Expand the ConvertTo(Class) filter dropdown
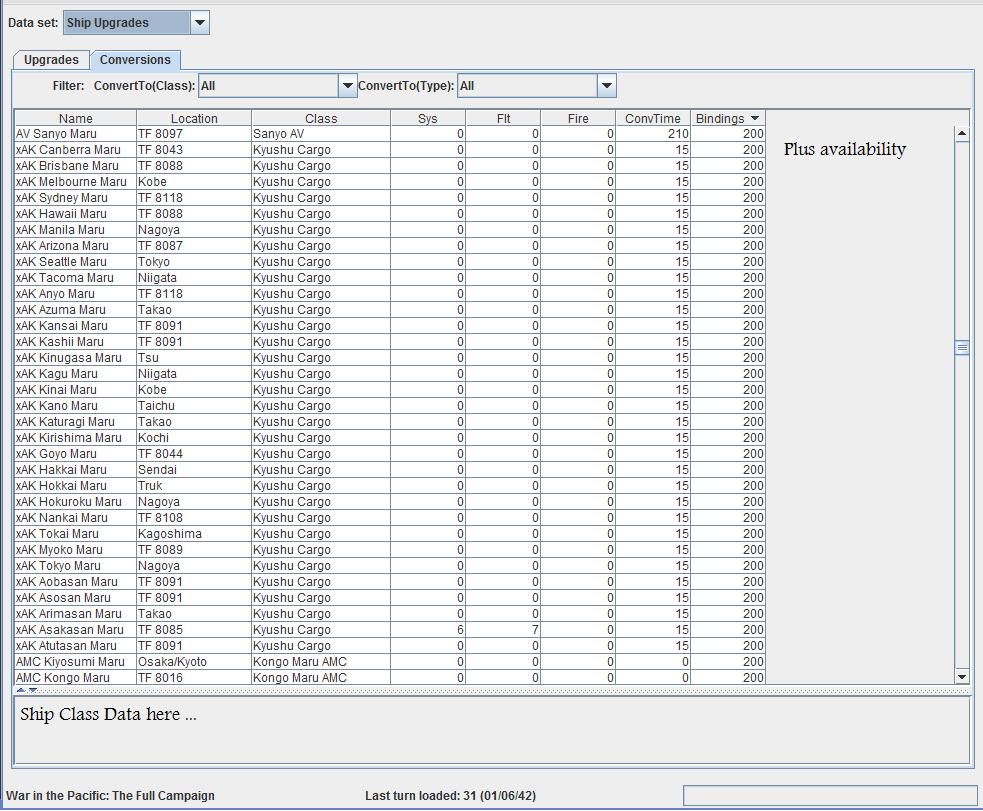The image size is (983, 811). click(x=347, y=86)
